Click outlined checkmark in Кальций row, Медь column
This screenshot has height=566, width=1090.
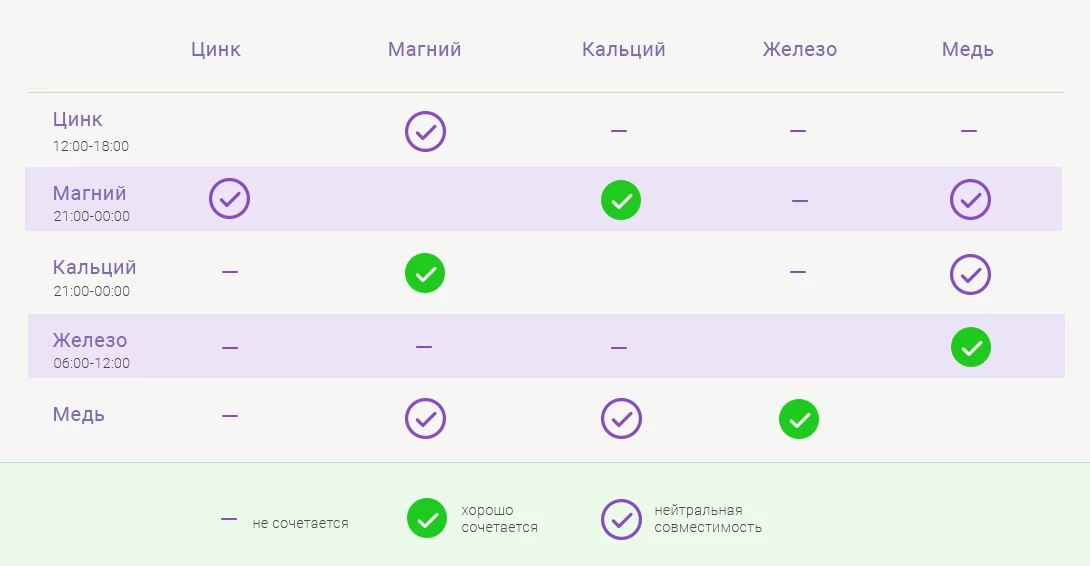coord(970,275)
